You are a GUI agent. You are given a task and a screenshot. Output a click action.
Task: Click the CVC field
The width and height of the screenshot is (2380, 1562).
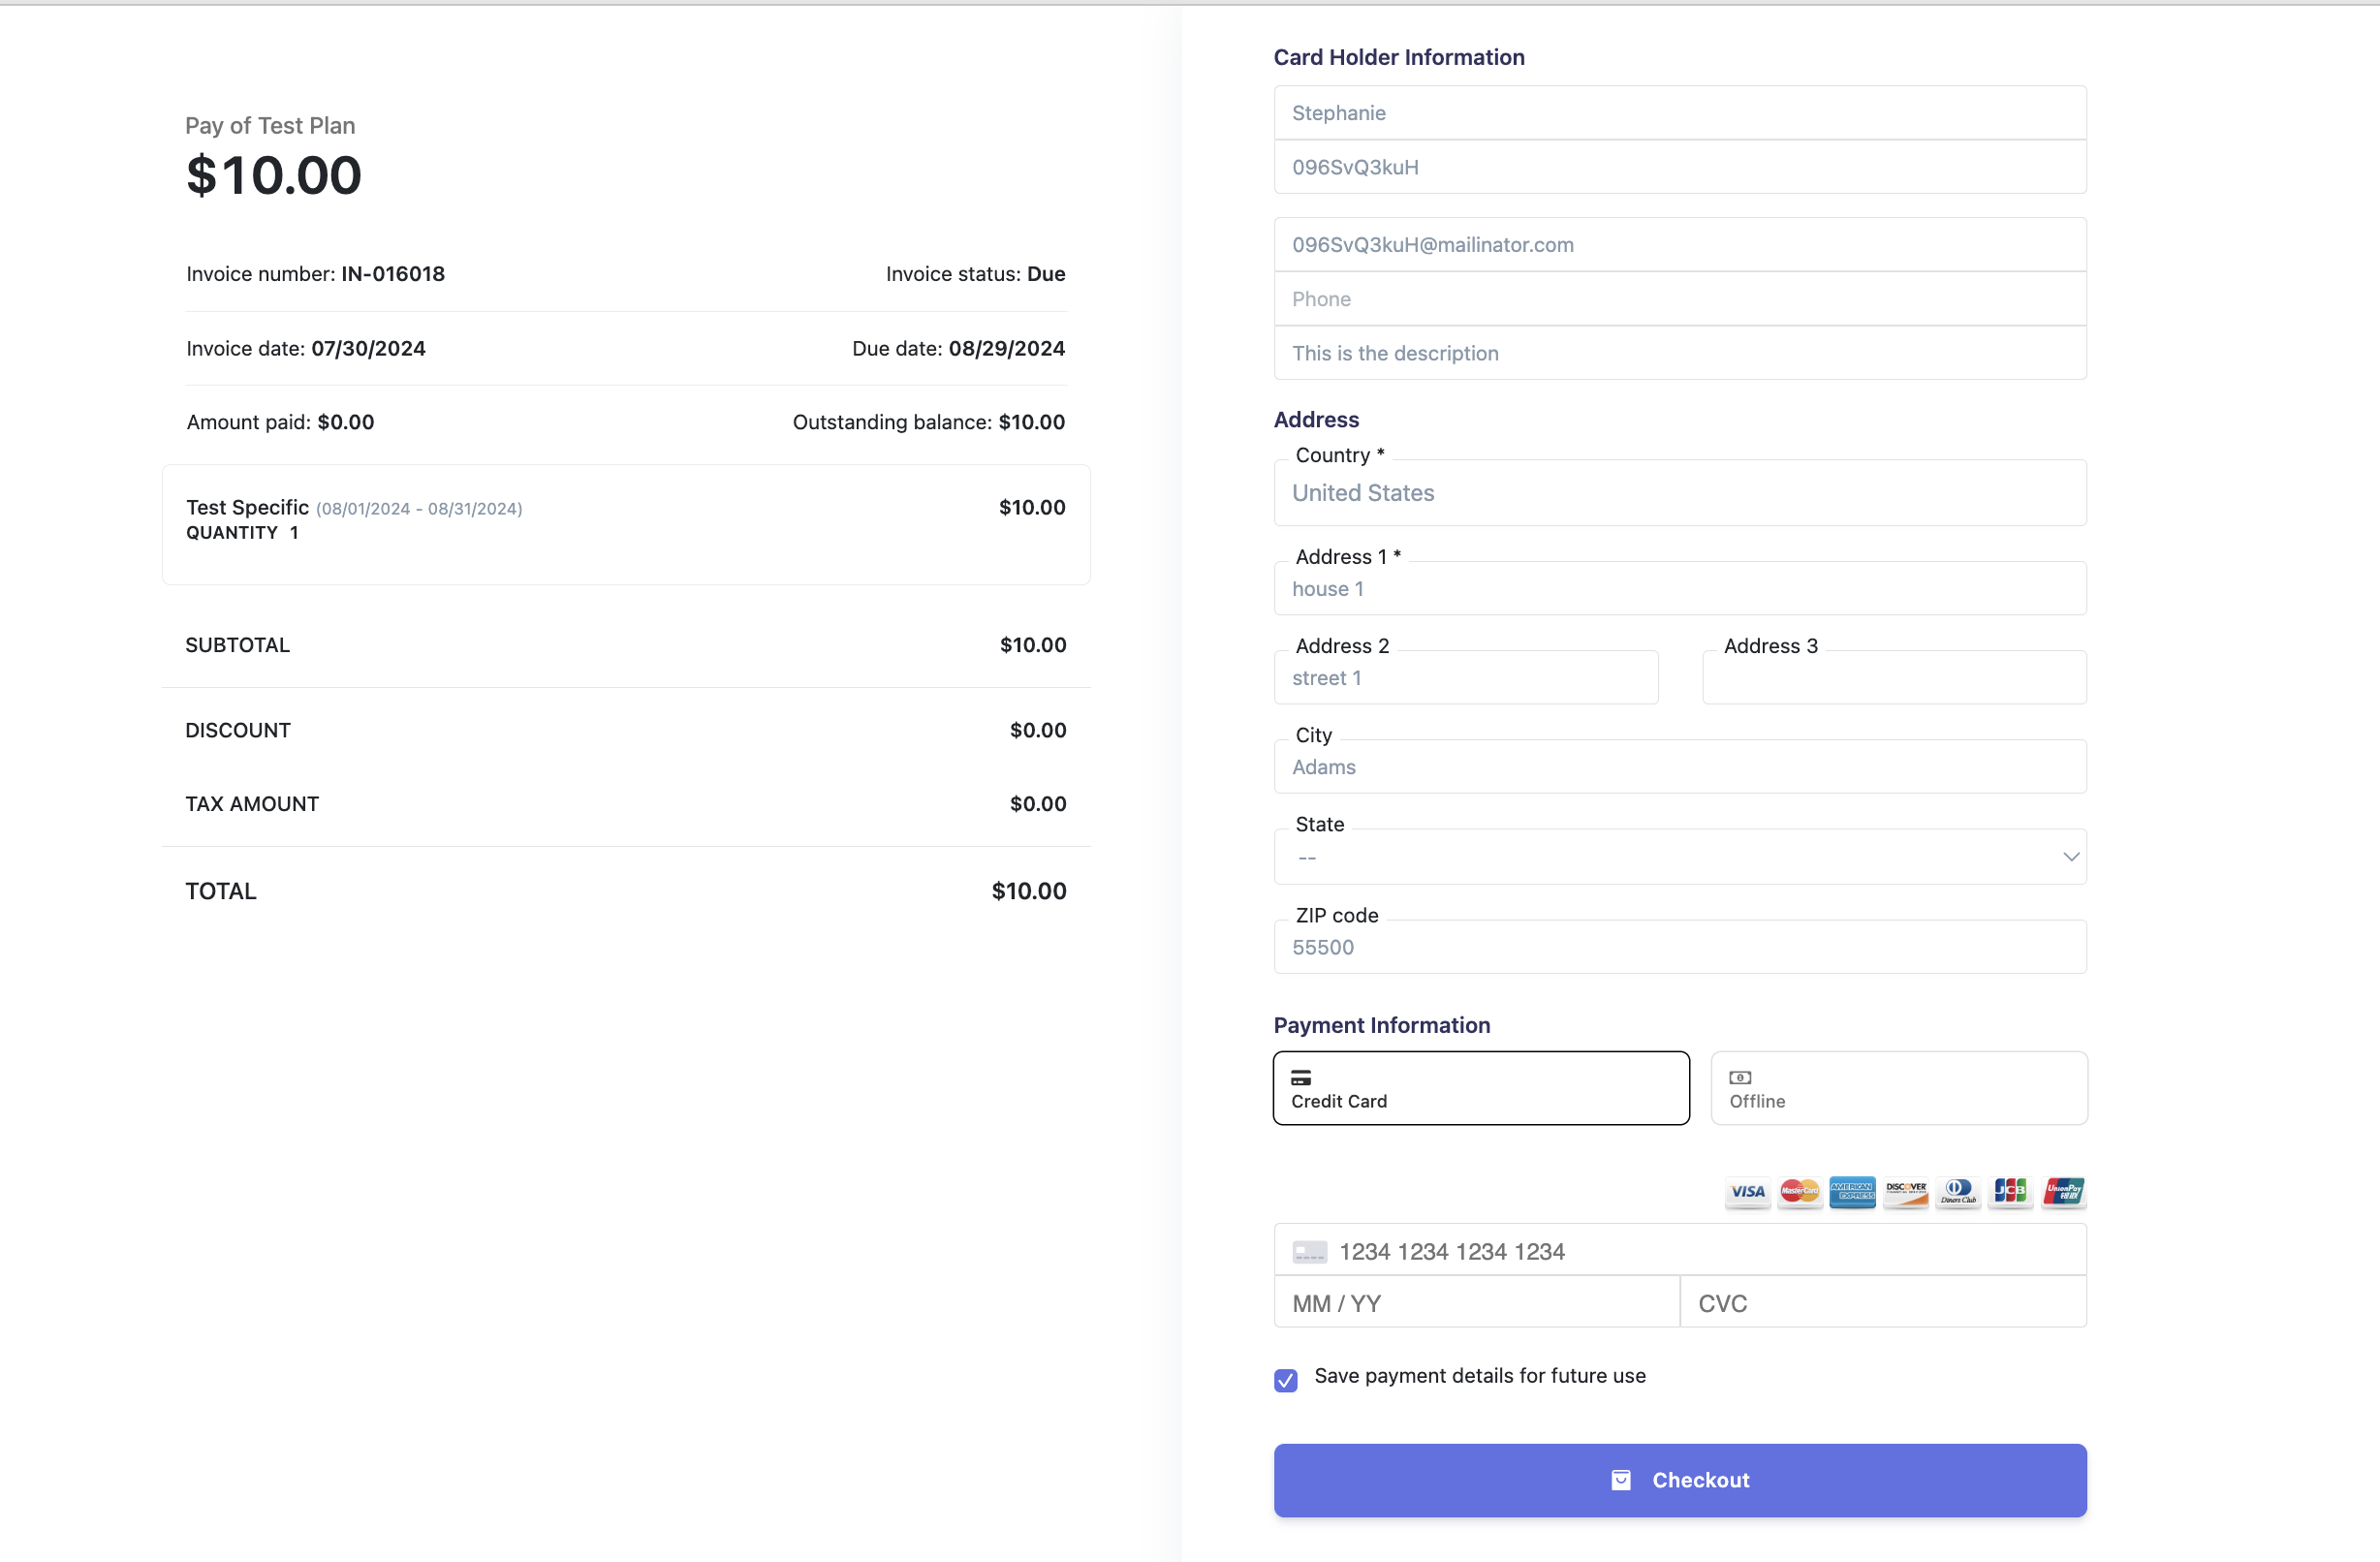pyautogui.click(x=1883, y=1303)
